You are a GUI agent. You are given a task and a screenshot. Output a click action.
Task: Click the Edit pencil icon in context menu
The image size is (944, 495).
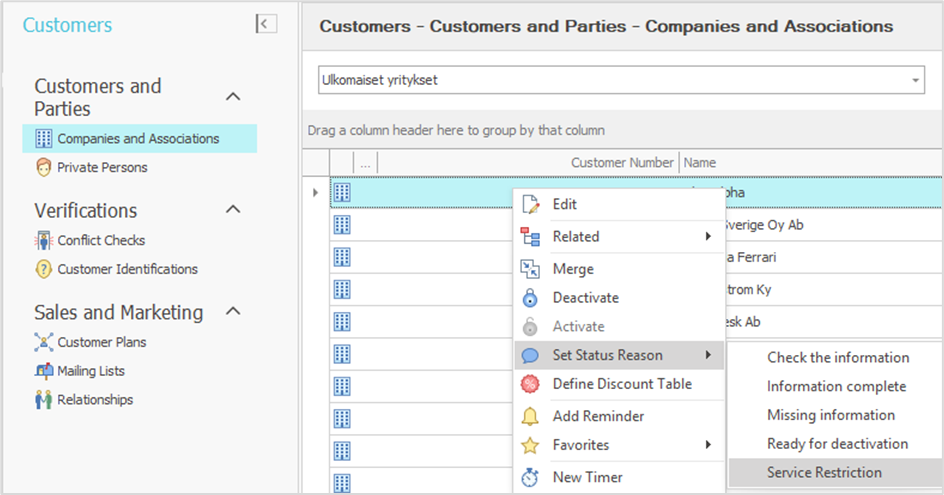tap(530, 205)
